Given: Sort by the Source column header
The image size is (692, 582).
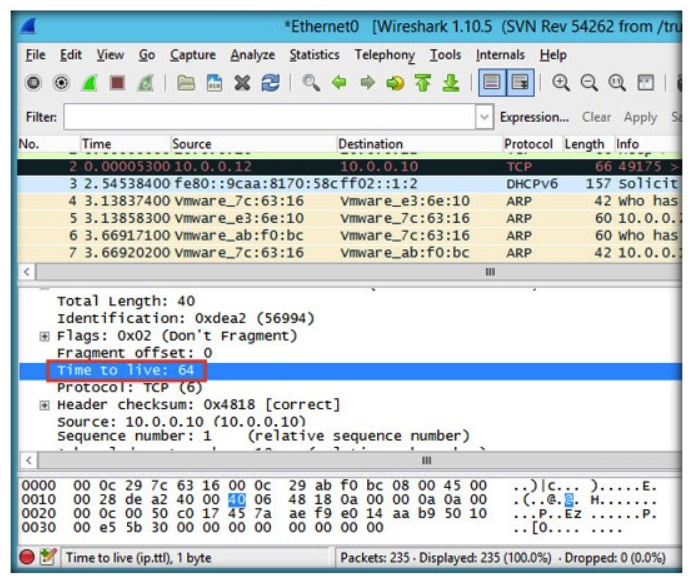Looking at the screenshot, I should point(254,144).
